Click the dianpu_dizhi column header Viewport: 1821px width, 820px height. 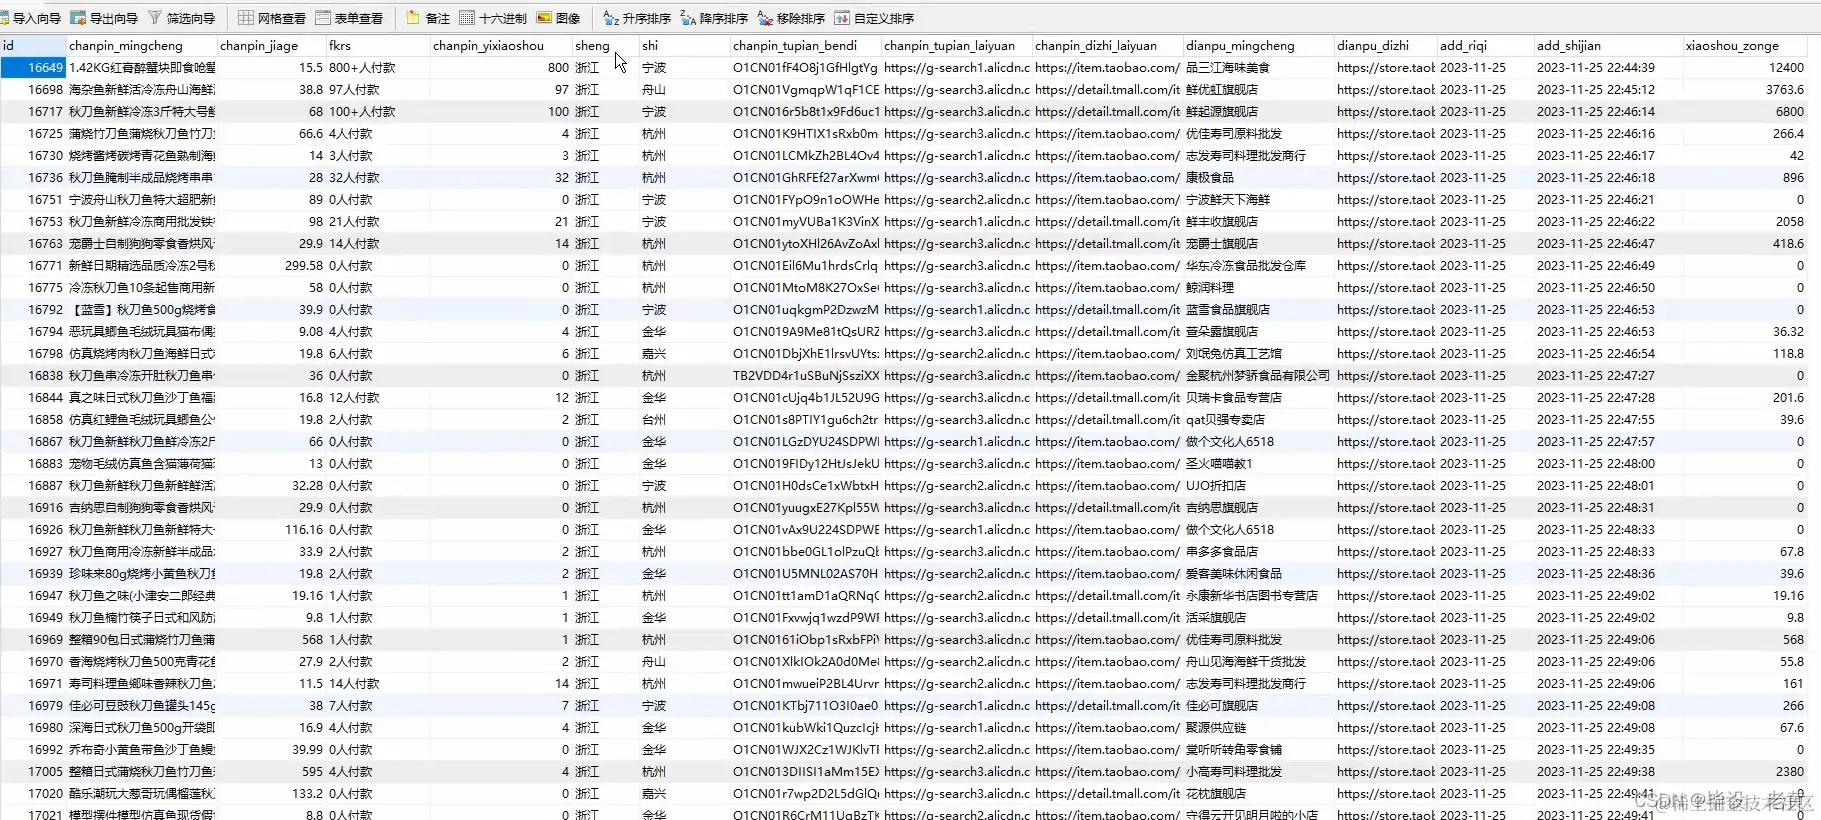pos(1385,45)
